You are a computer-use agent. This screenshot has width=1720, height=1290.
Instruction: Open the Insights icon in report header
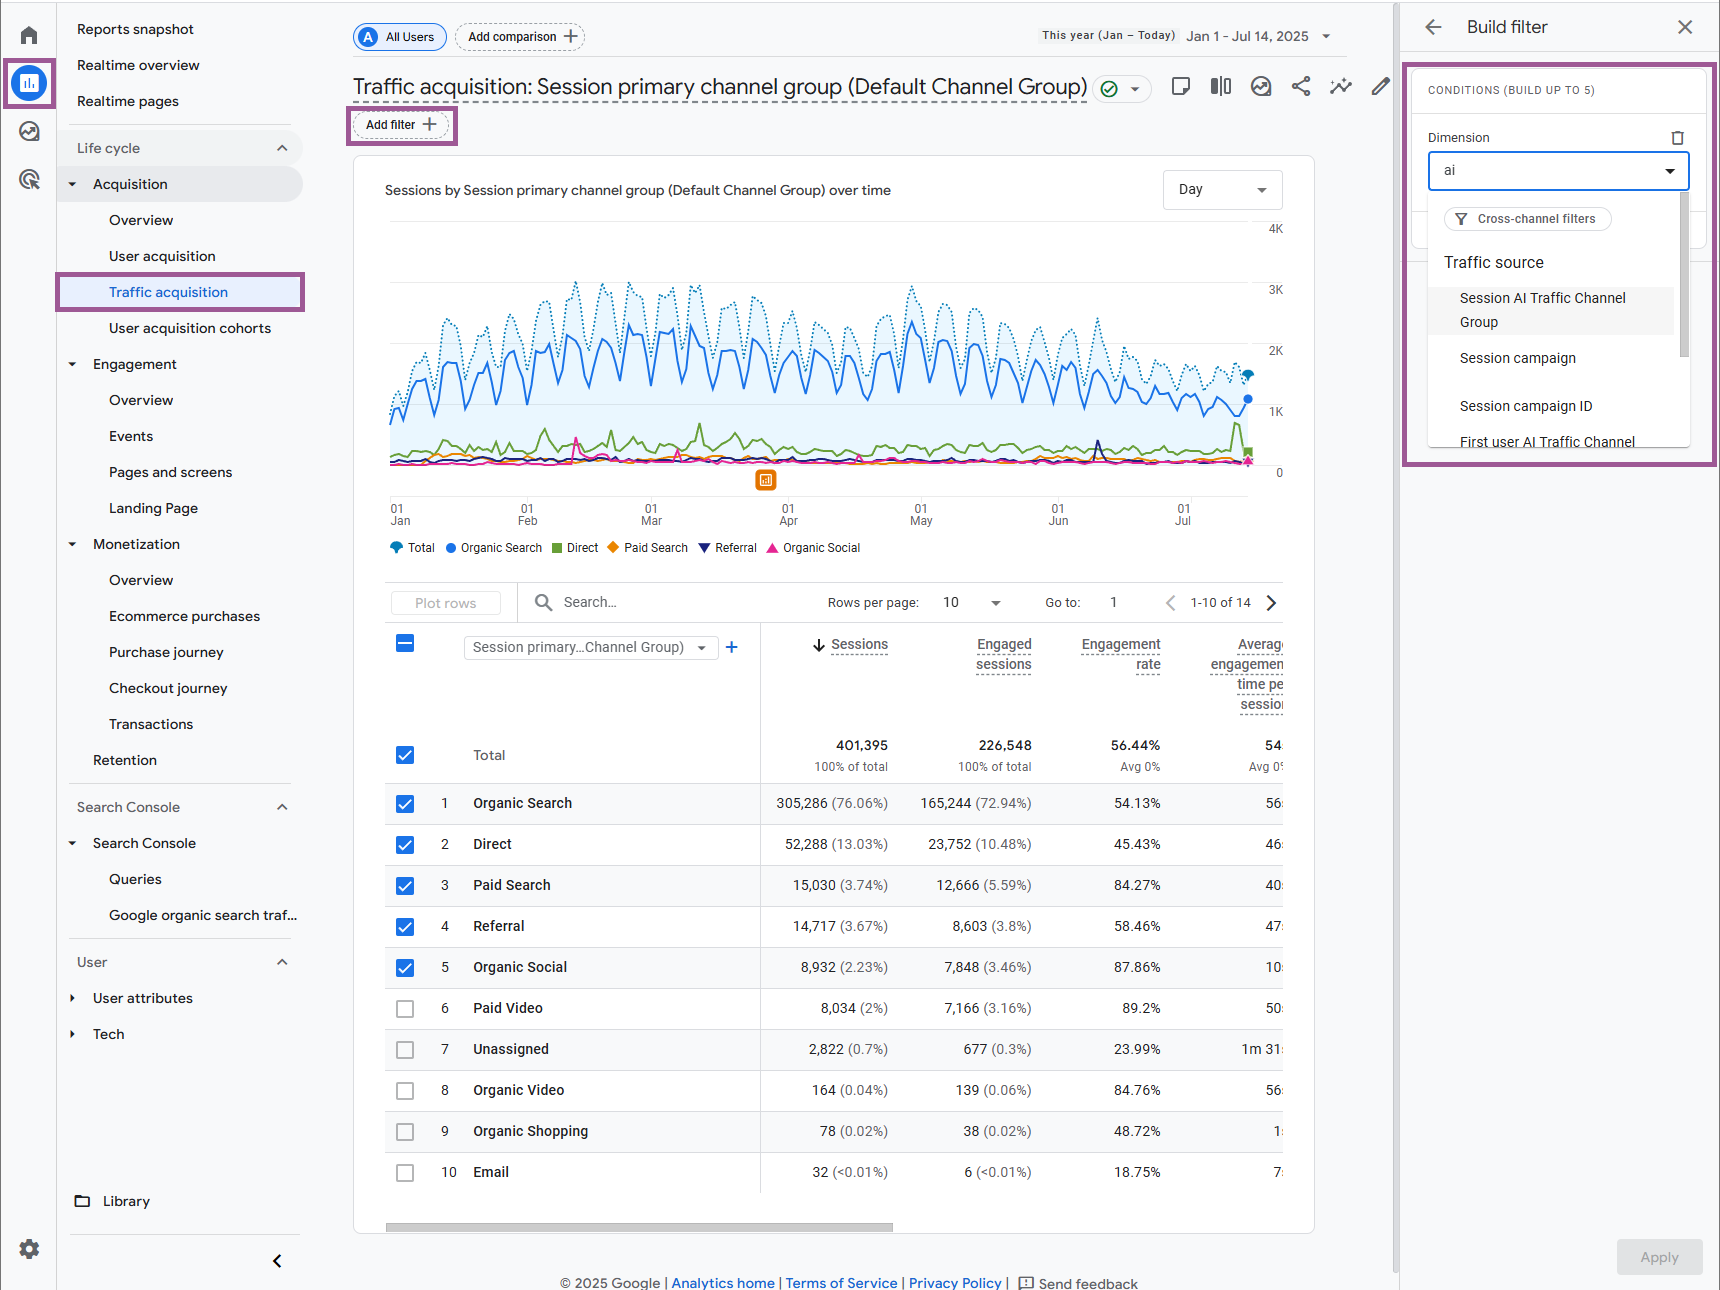point(1261,86)
